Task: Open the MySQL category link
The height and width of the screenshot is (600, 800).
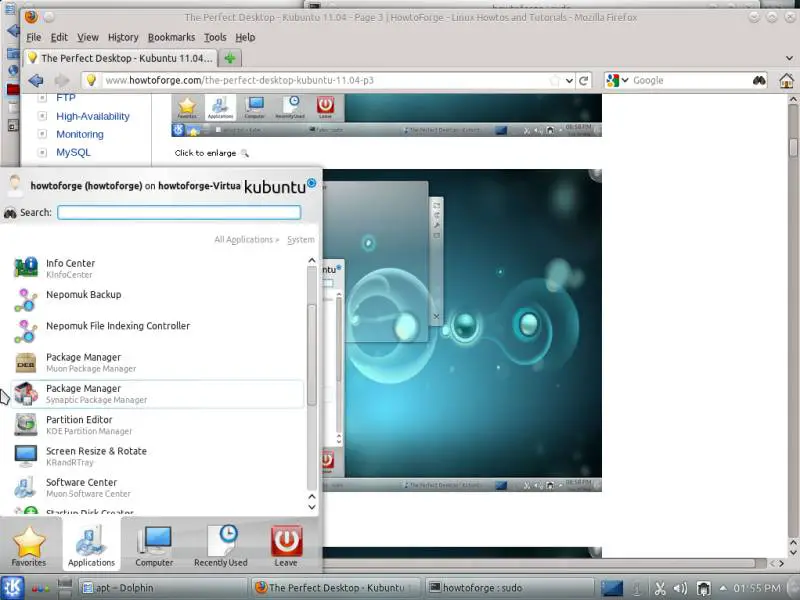Action: [73, 152]
